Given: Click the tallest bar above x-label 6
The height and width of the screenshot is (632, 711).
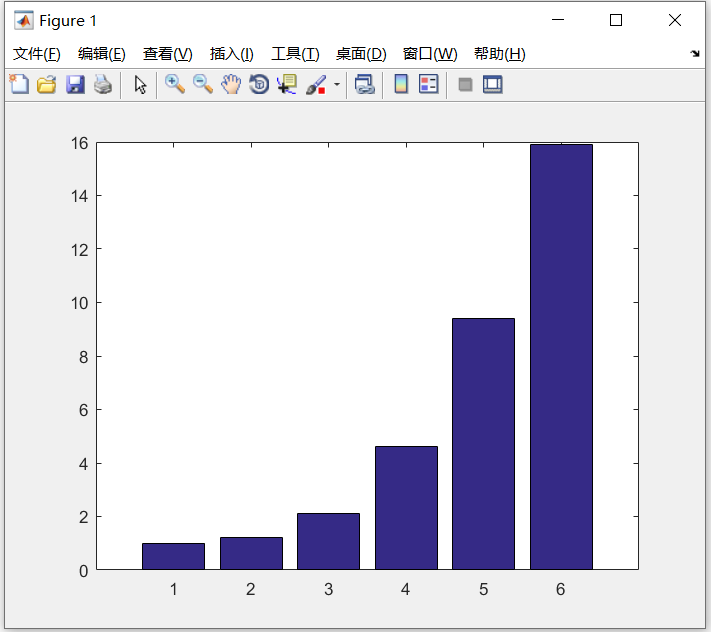Looking at the screenshot, I should coord(561,357).
